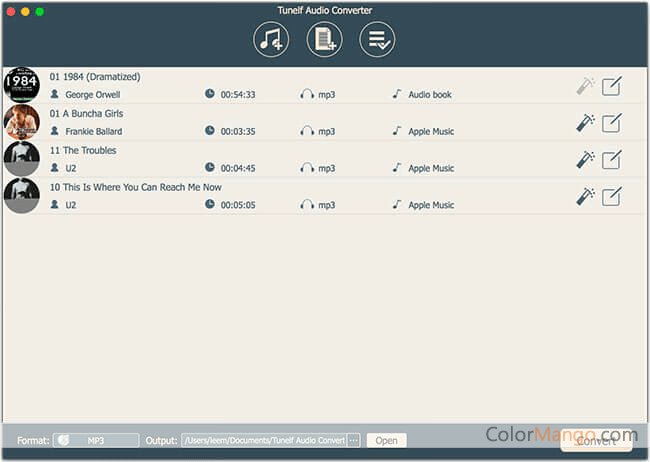Viewport: 650px width, 462px height.
Task: Click duration '00:04:45'
Action: 238,168
